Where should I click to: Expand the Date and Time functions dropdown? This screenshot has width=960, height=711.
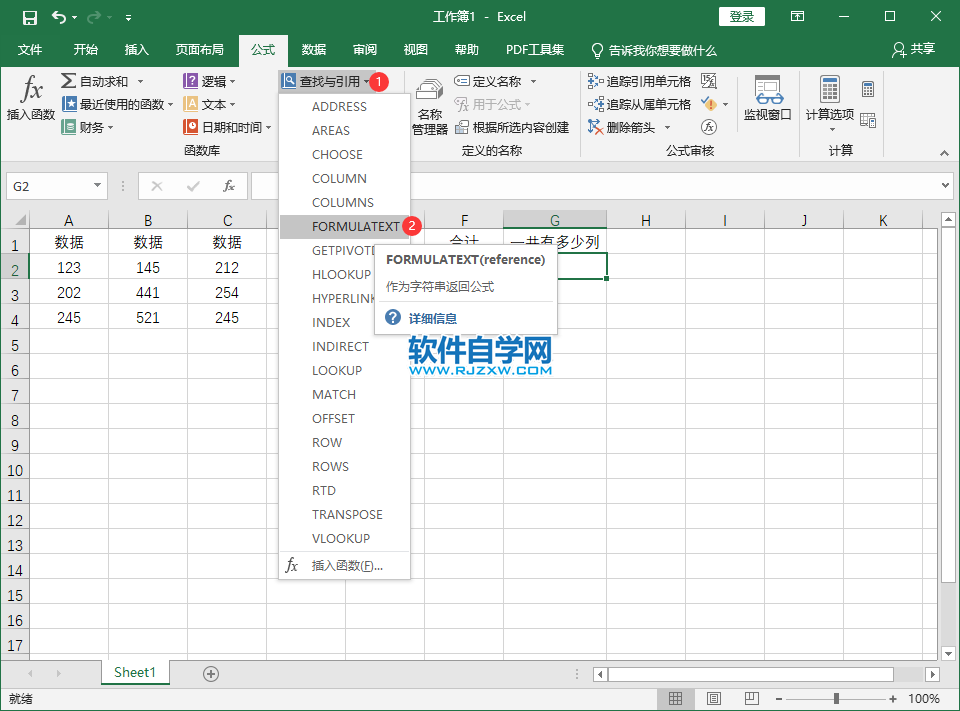click(x=227, y=127)
